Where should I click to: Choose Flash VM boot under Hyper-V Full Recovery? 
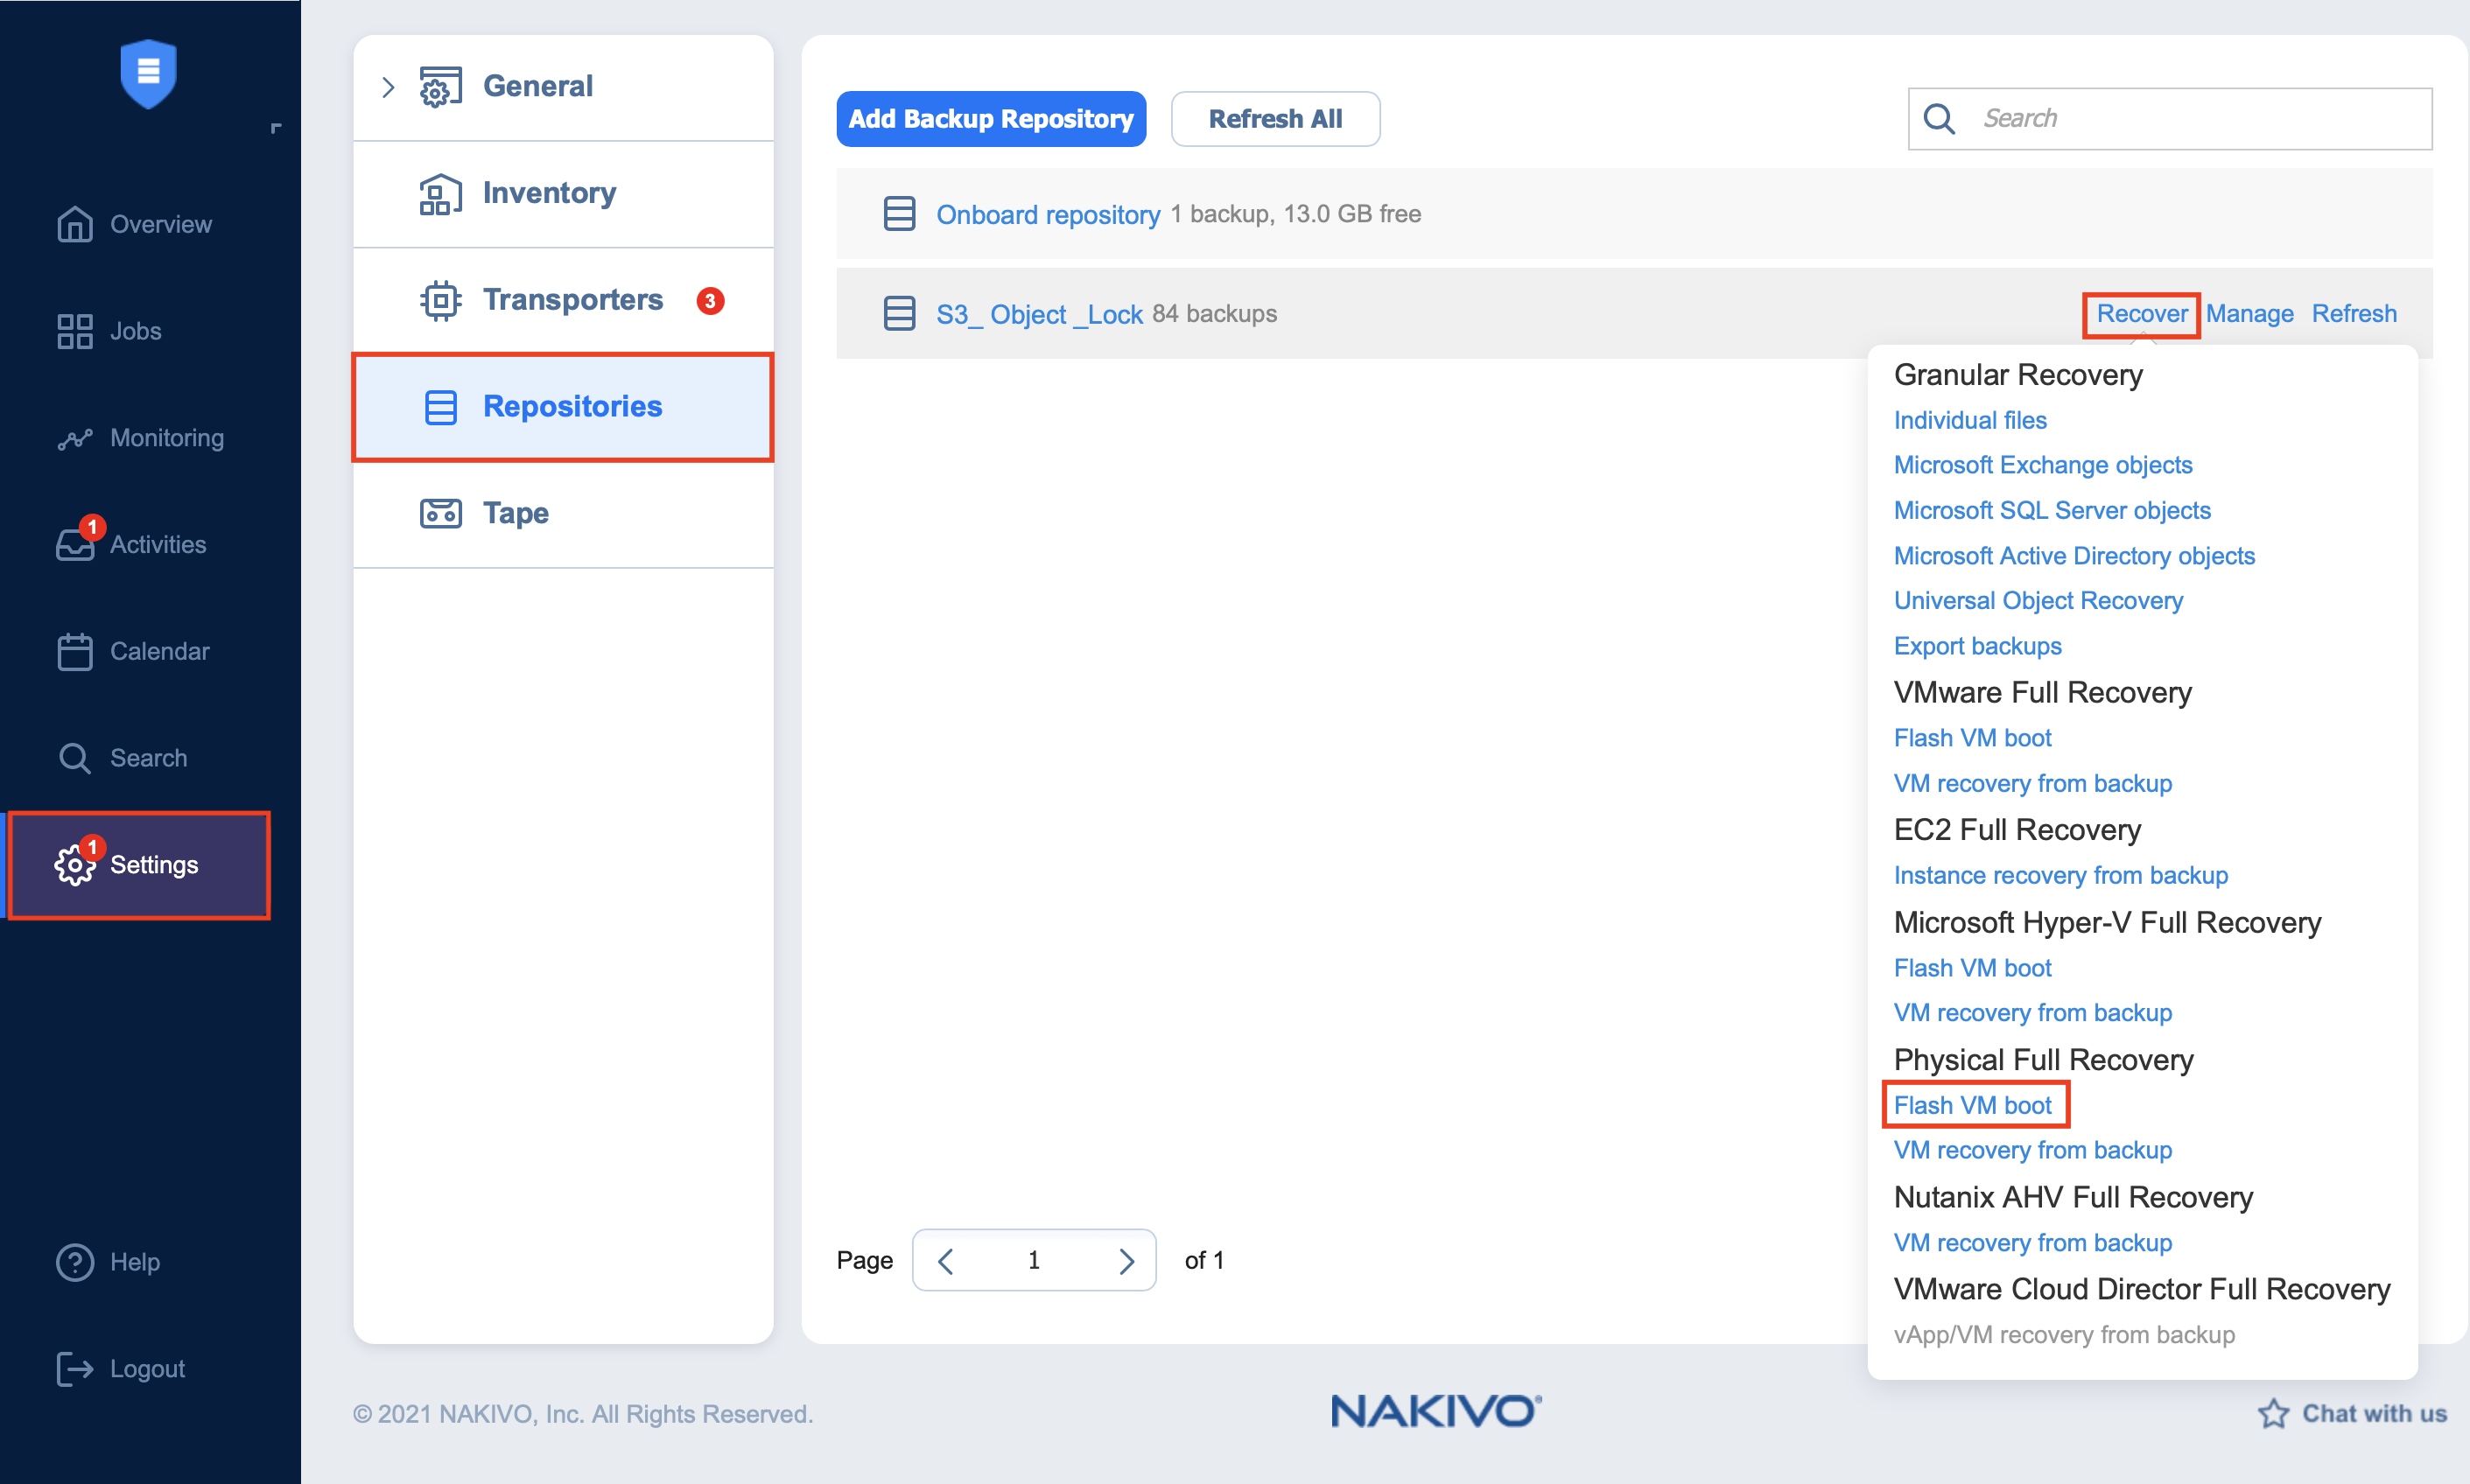1972,968
